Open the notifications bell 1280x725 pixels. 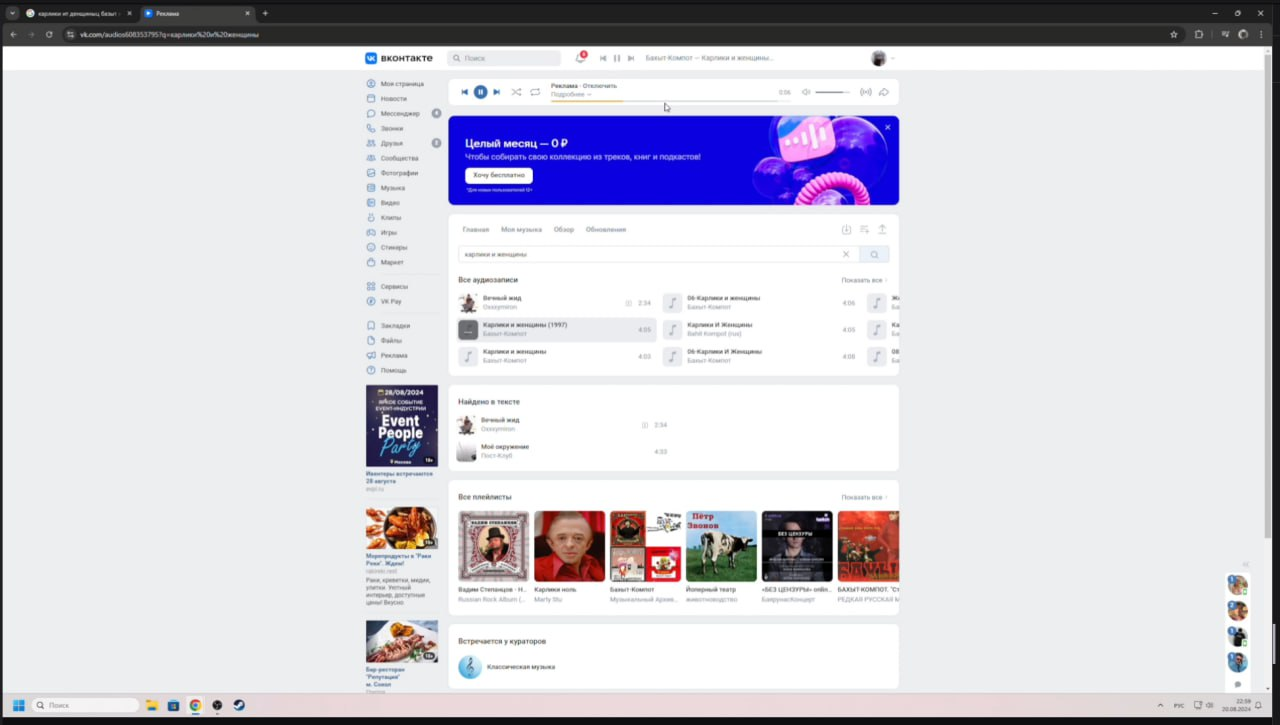pos(580,58)
